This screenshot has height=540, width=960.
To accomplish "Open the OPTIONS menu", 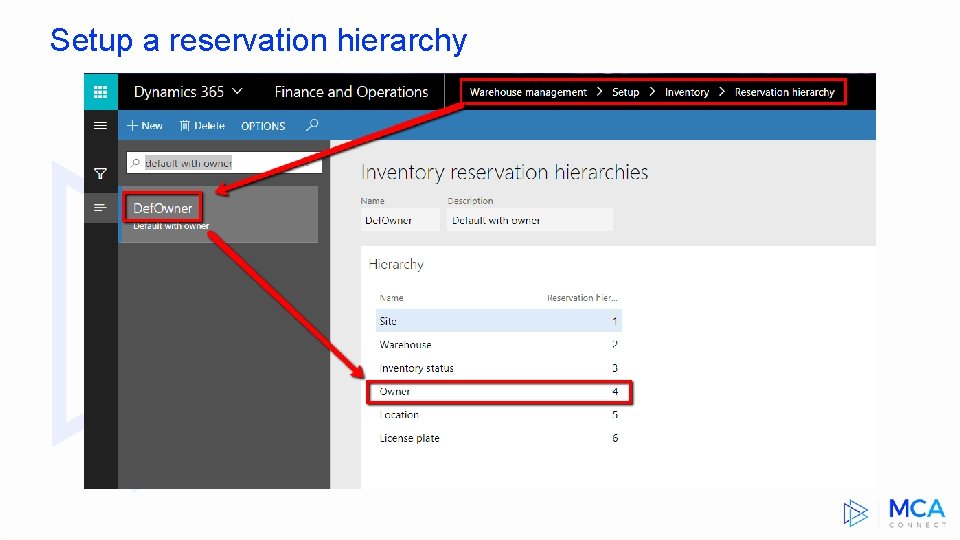I will [x=263, y=126].
